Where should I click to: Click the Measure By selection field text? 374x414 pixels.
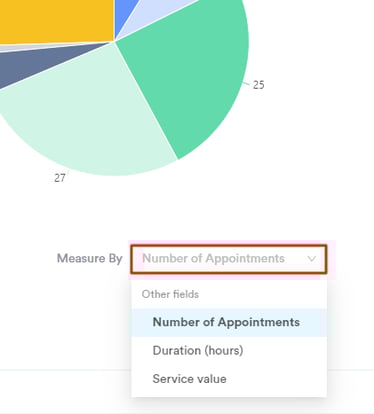pos(213,259)
